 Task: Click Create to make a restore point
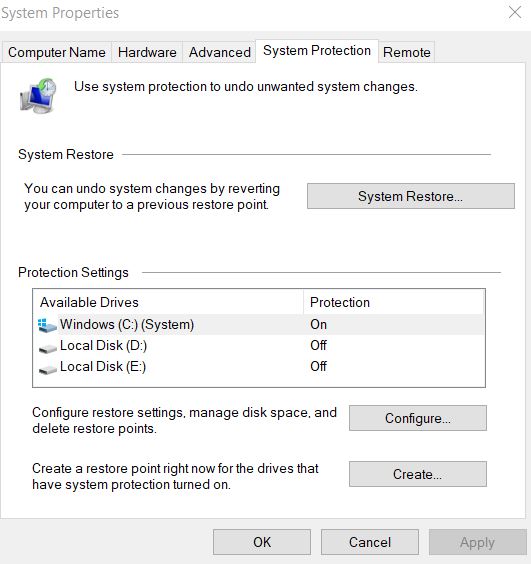[418, 474]
